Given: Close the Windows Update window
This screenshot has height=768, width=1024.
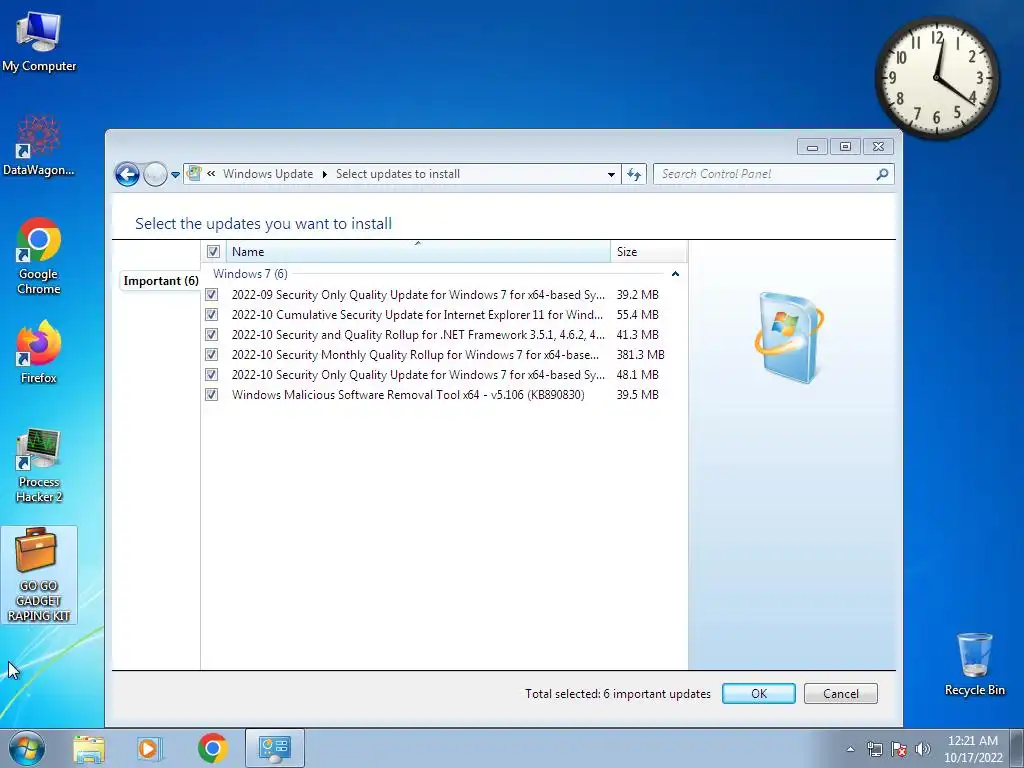Looking at the screenshot, I should [x=878, y=147].
